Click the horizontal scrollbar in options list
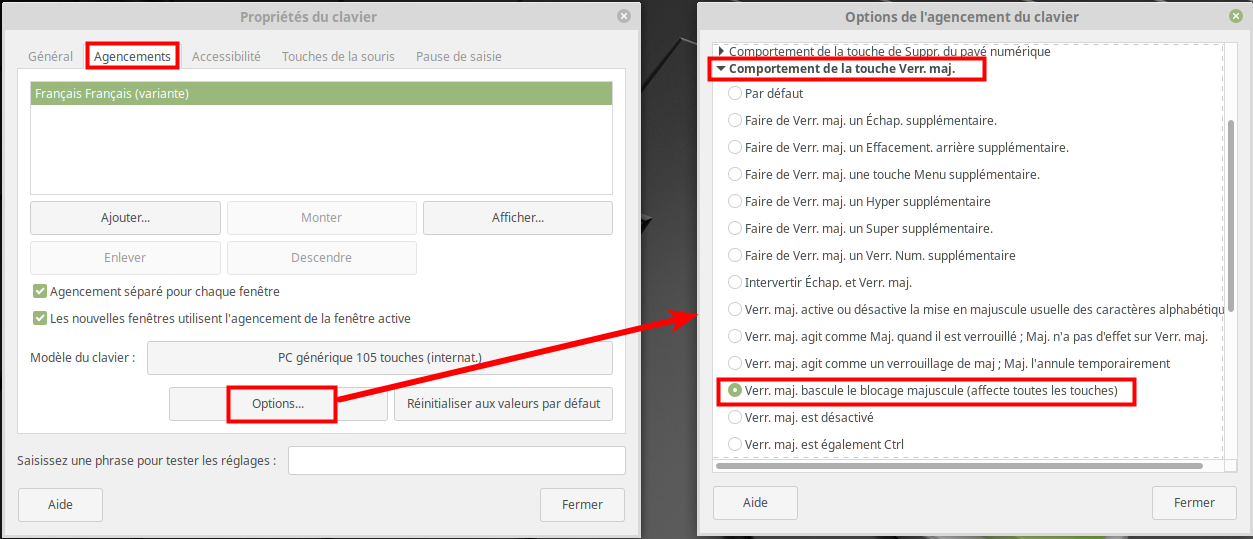This screenshot has width=1253, height=539. [x=960, y=465]
